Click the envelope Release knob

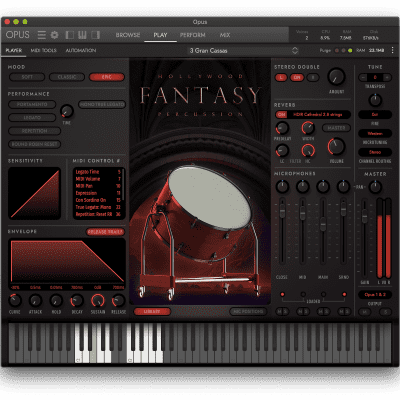tap(118, 301)
